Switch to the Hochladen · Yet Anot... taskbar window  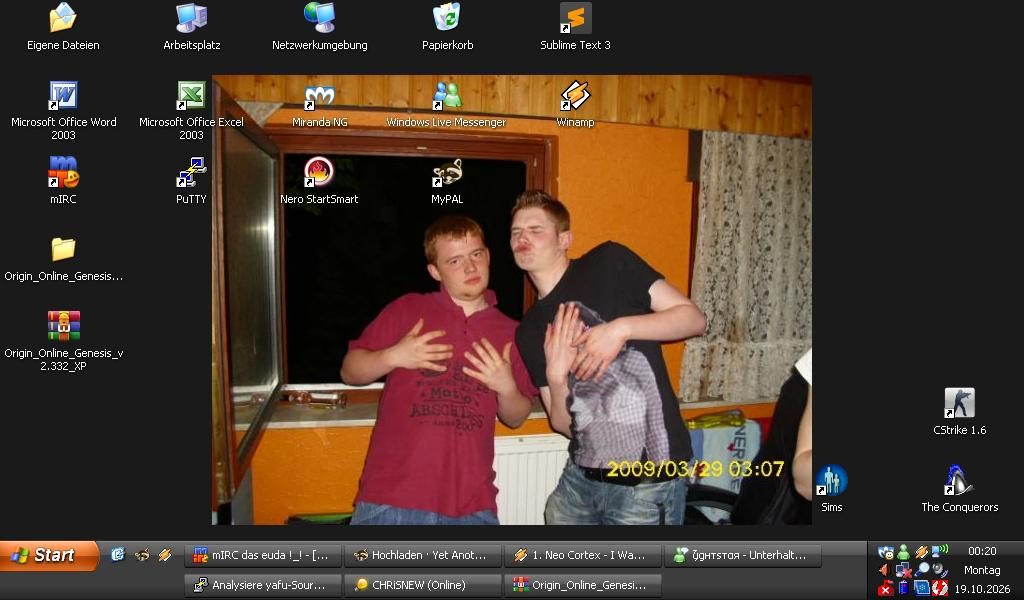(423, 555)
